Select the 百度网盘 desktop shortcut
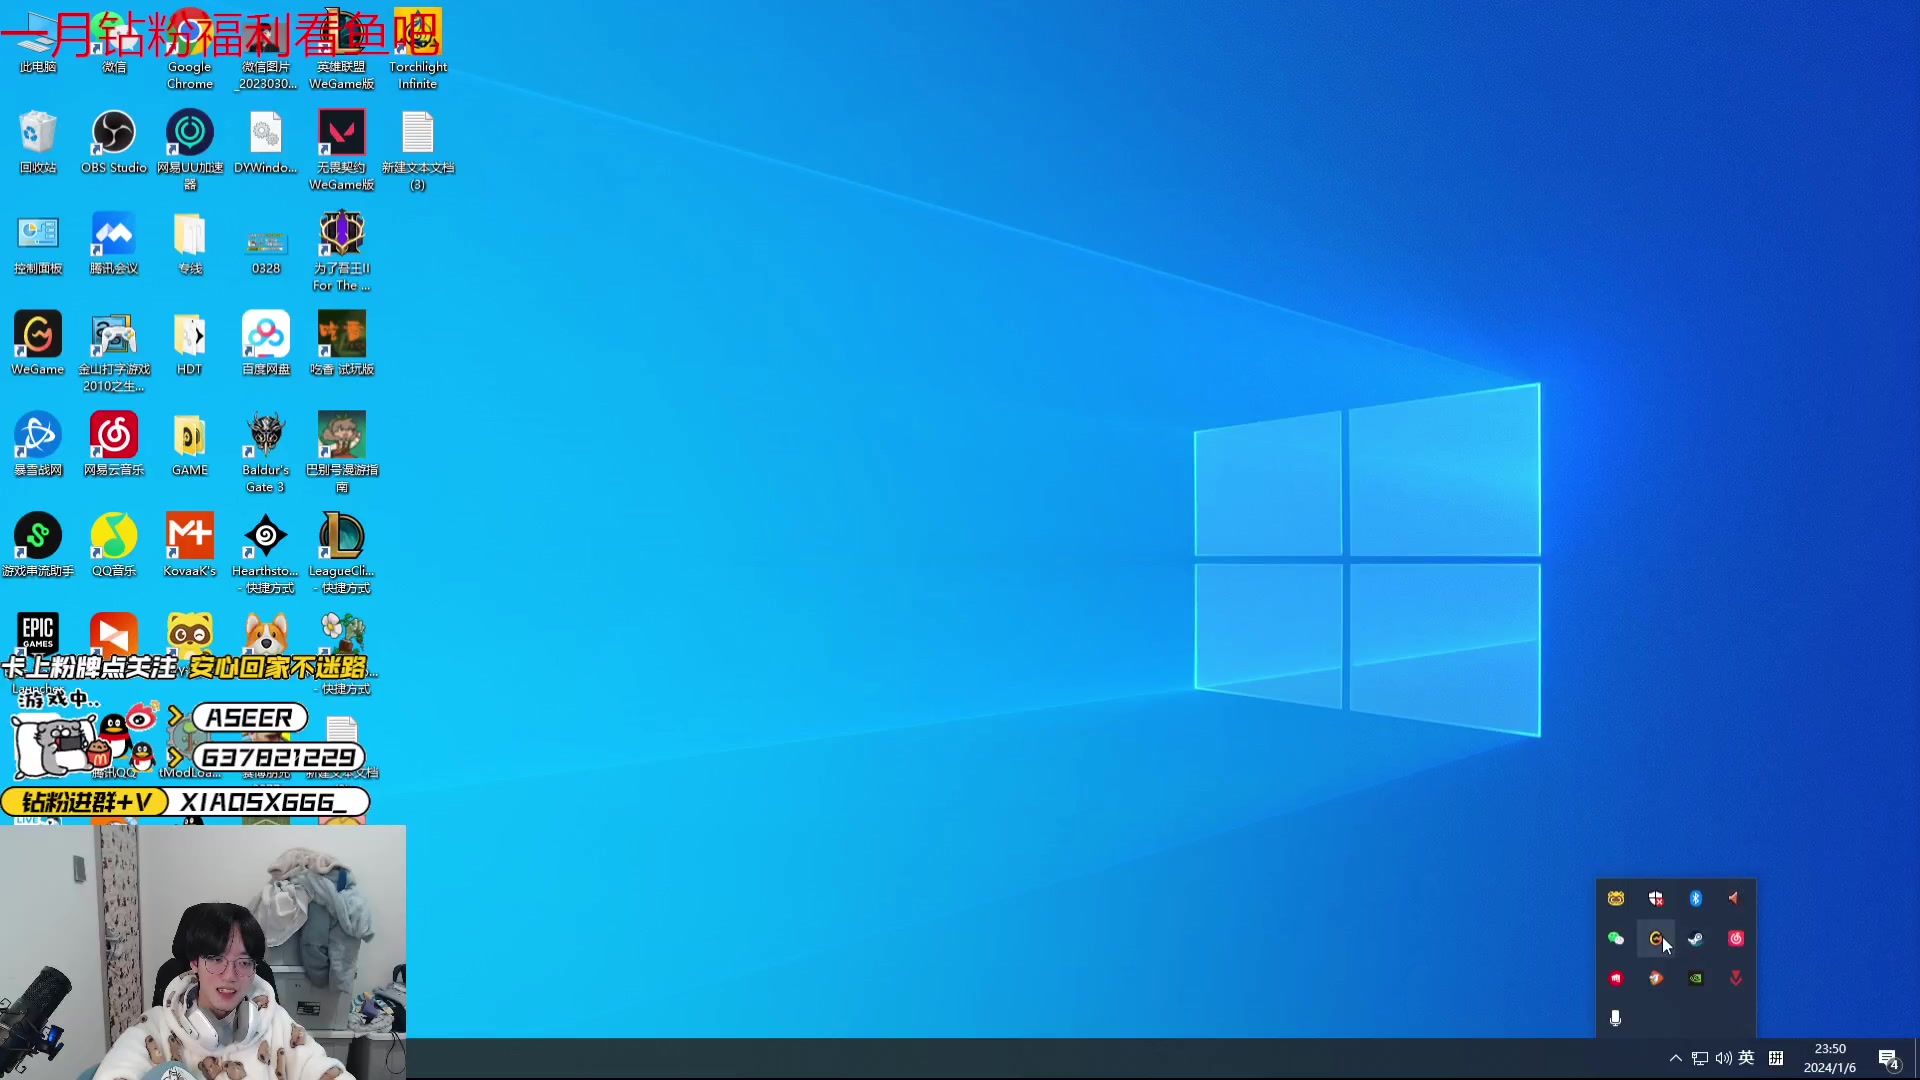The width and height of the screenshot is (1920, 1080). coord(266,343)
